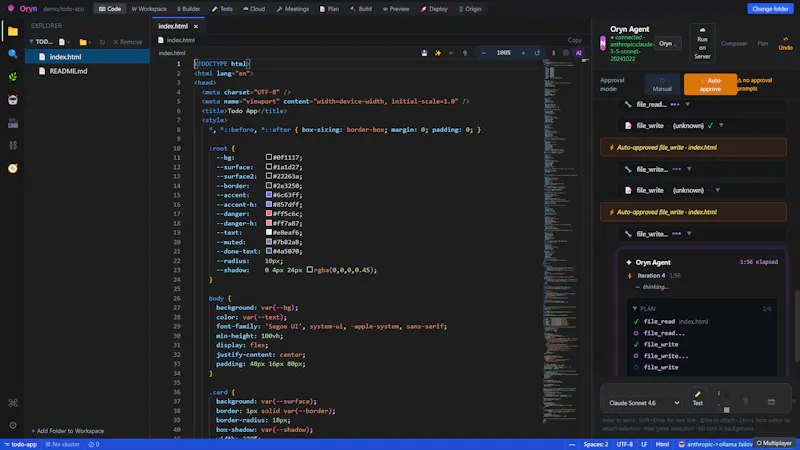Decrease editor zoom with minus button
800x450 pixels.
click(x=484, y=53)
